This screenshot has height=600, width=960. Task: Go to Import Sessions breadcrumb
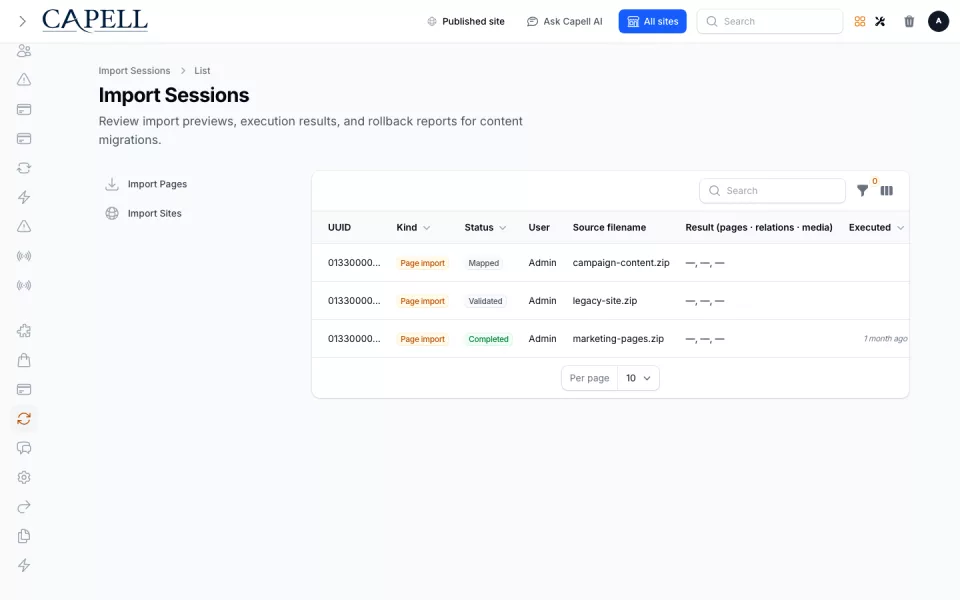click(x=135, y=70)
